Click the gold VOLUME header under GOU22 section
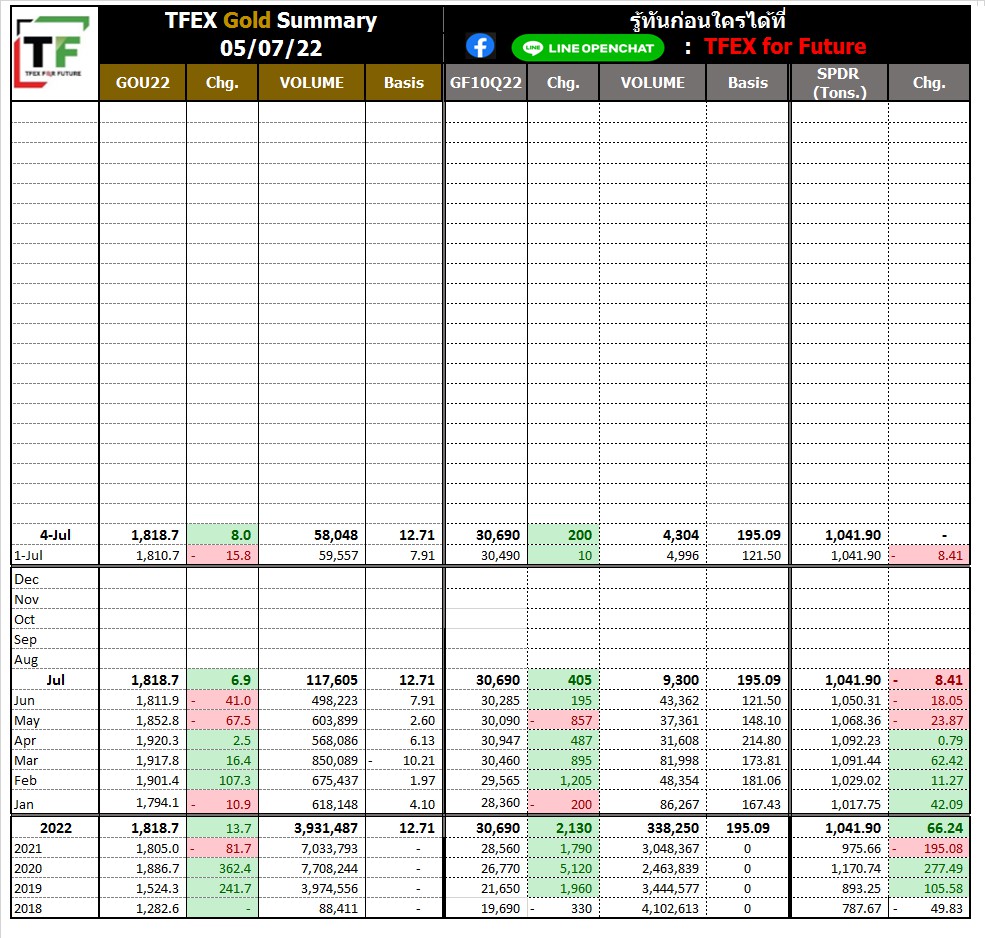The height and width of the screenshot is (938, 985). [312, 82]
